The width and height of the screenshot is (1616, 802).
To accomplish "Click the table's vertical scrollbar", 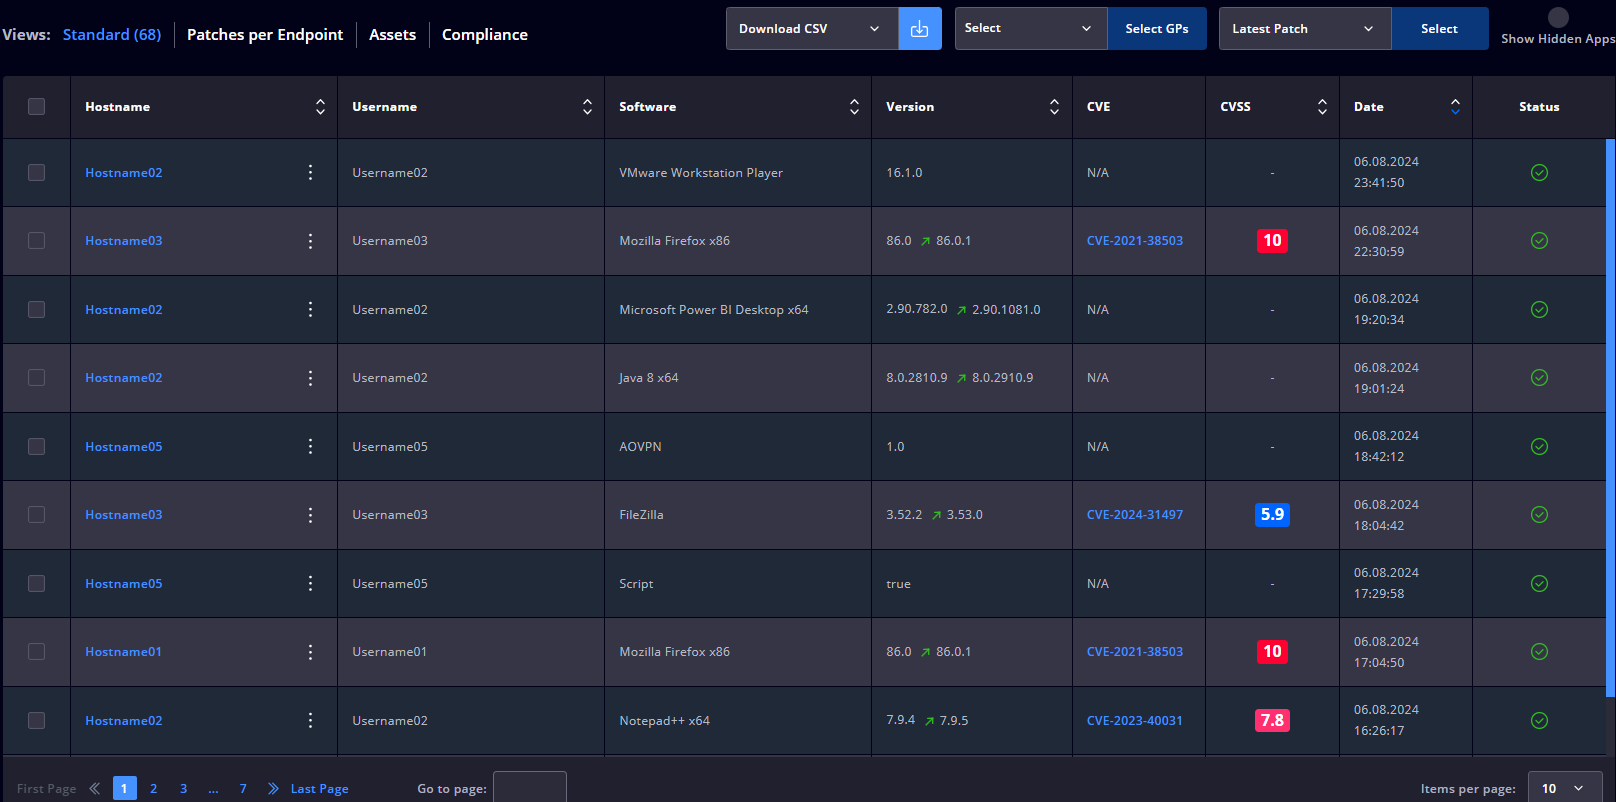I will click(1610, 418).
